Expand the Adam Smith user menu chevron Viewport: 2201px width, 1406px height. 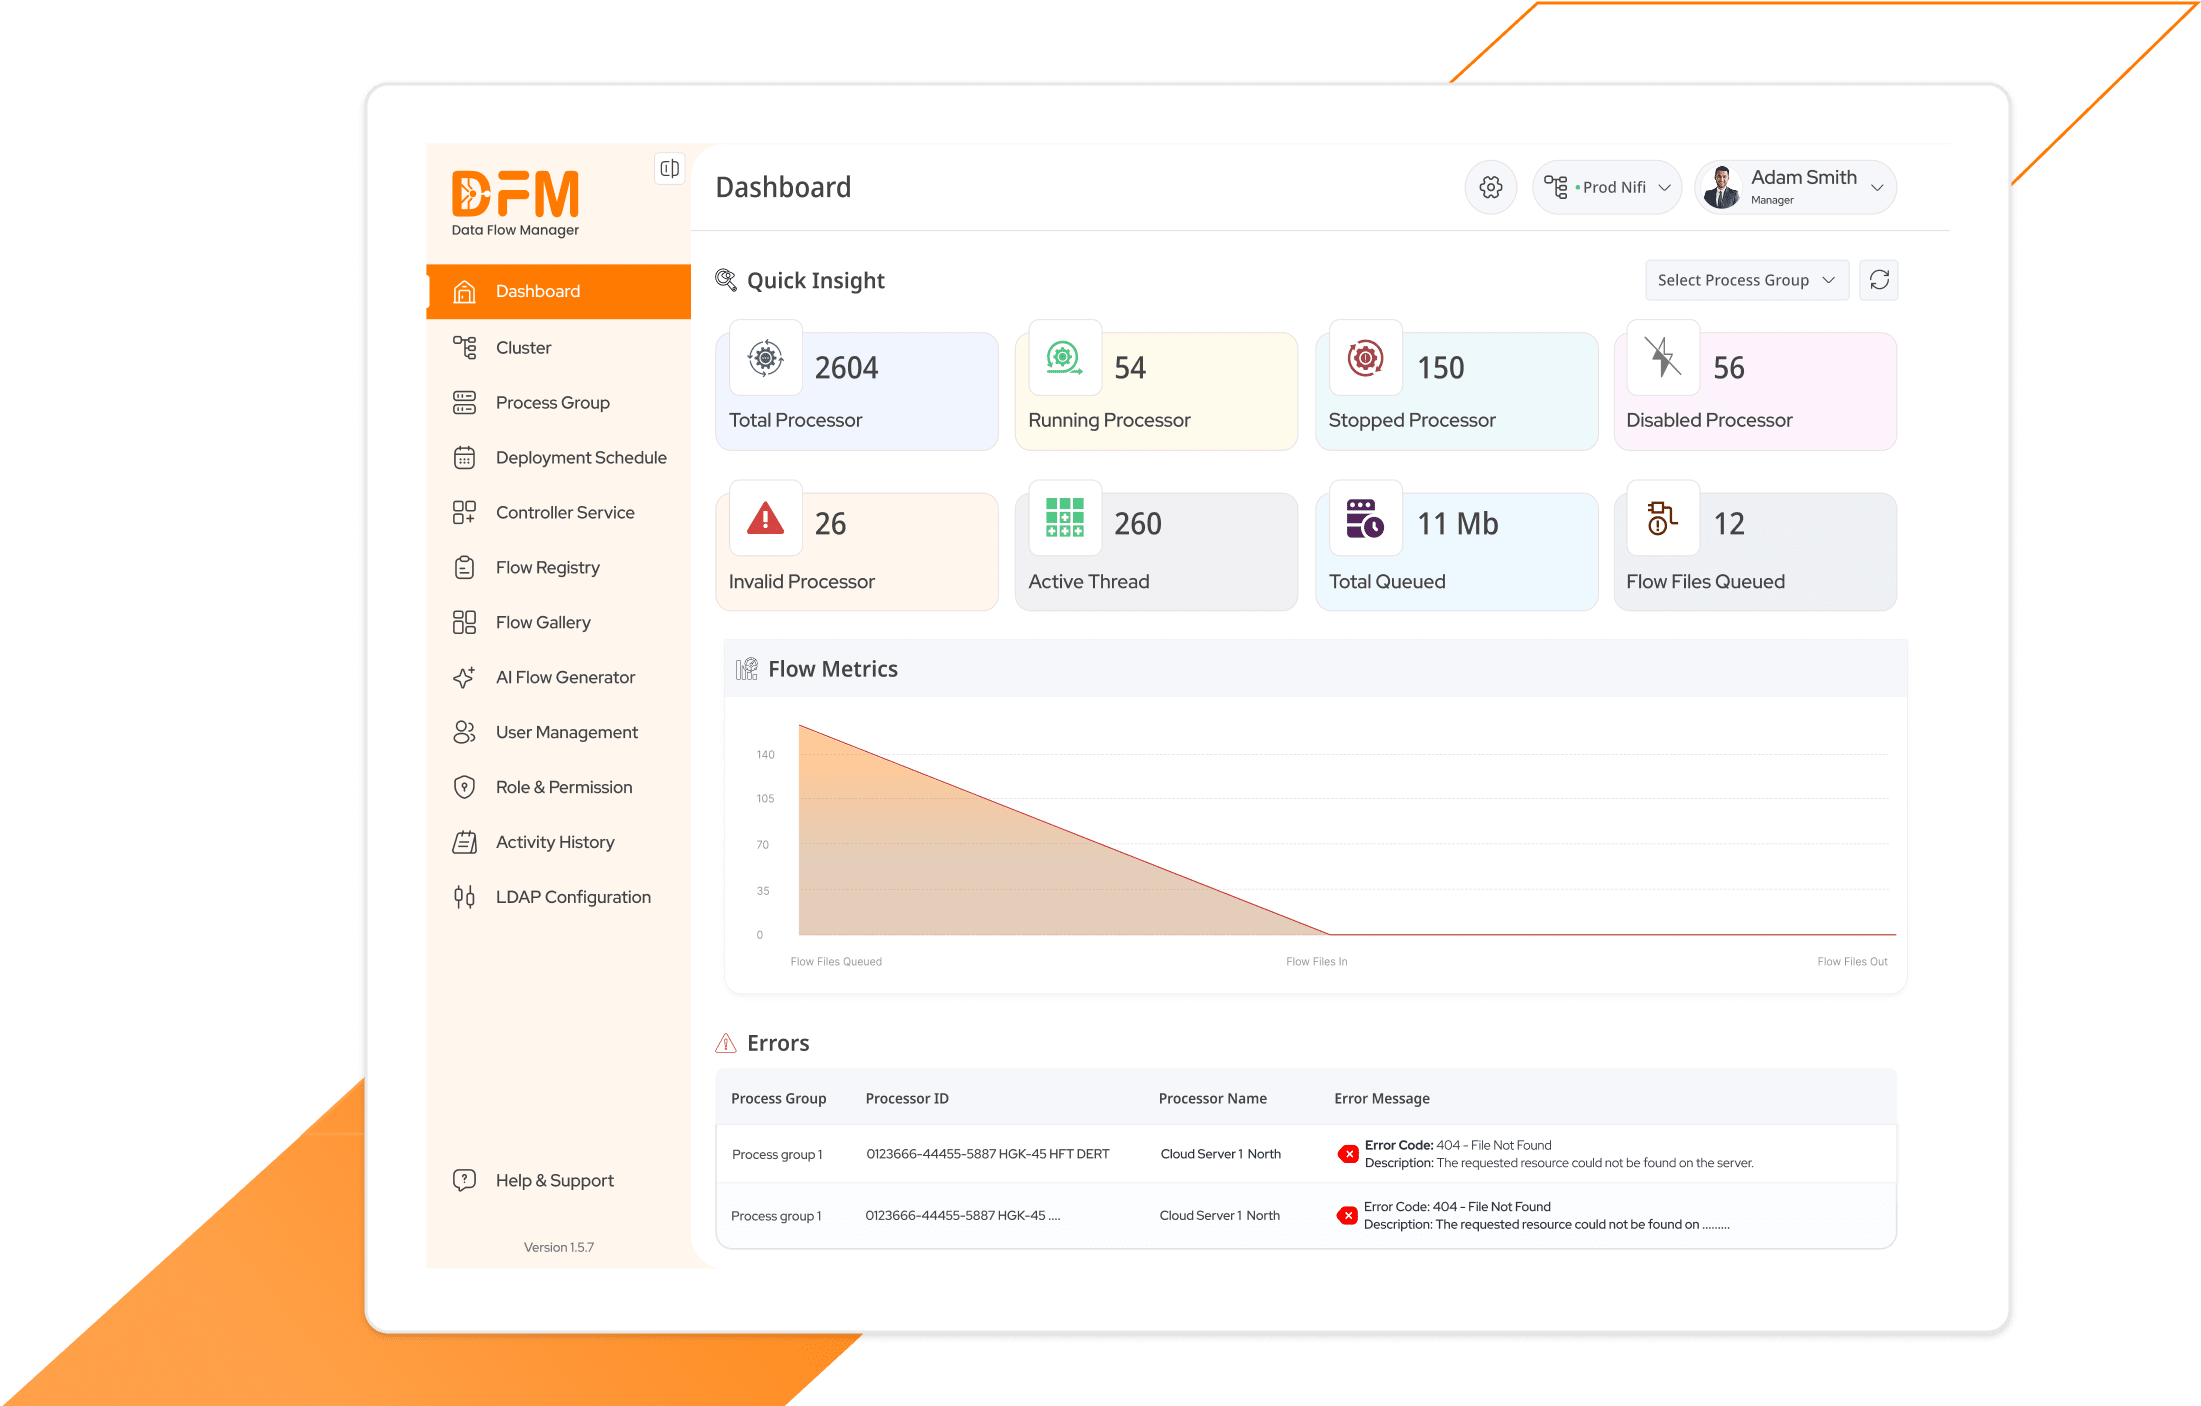coord(1877,187)
